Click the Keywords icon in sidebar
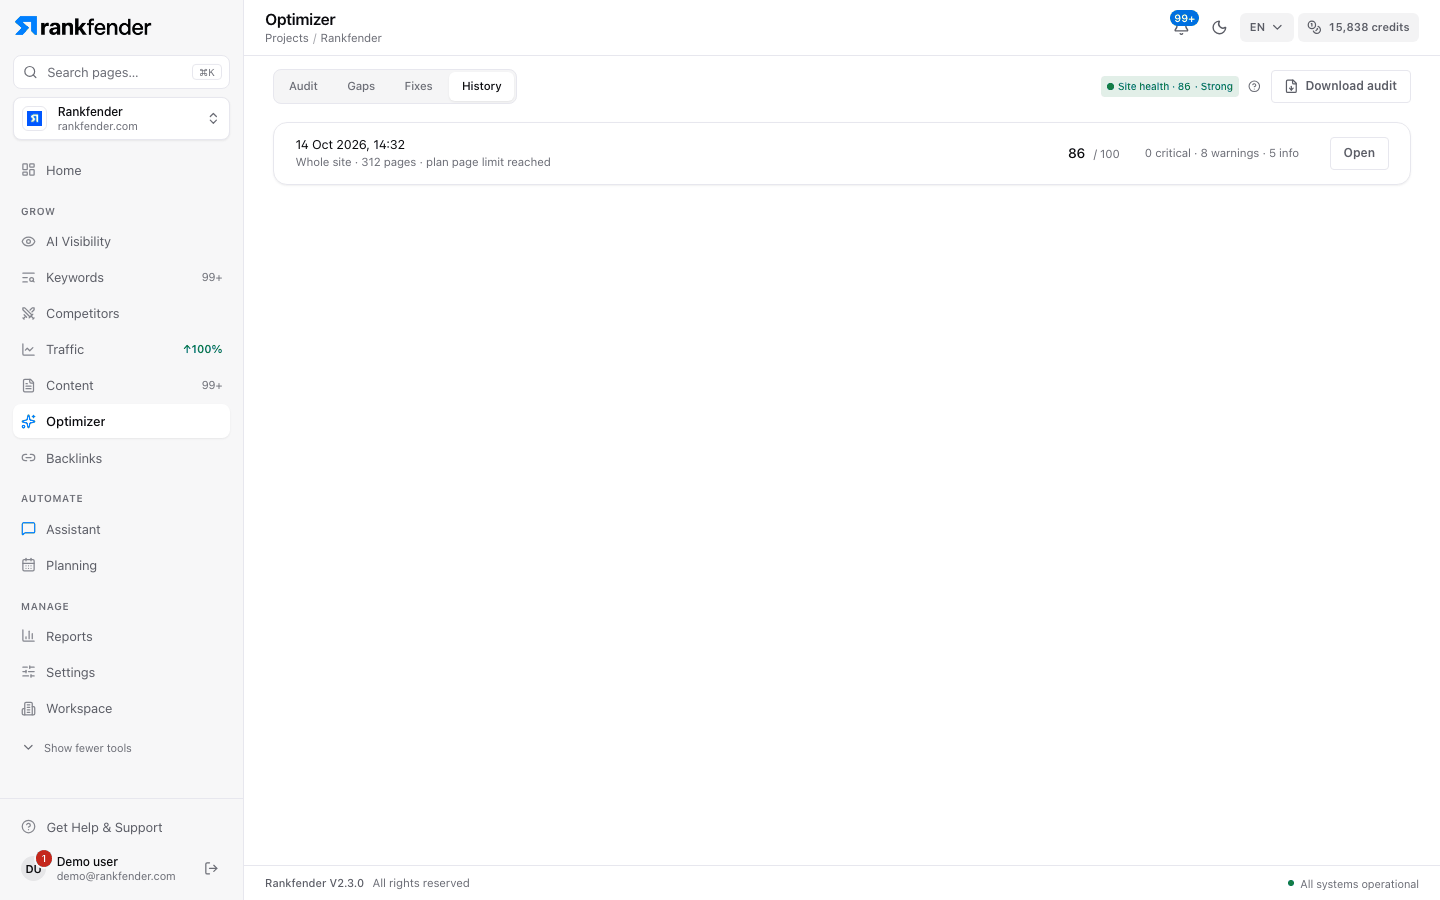The width and height of the screenshot is (1440, 900). pyautogui.click(x=29, y=277)
